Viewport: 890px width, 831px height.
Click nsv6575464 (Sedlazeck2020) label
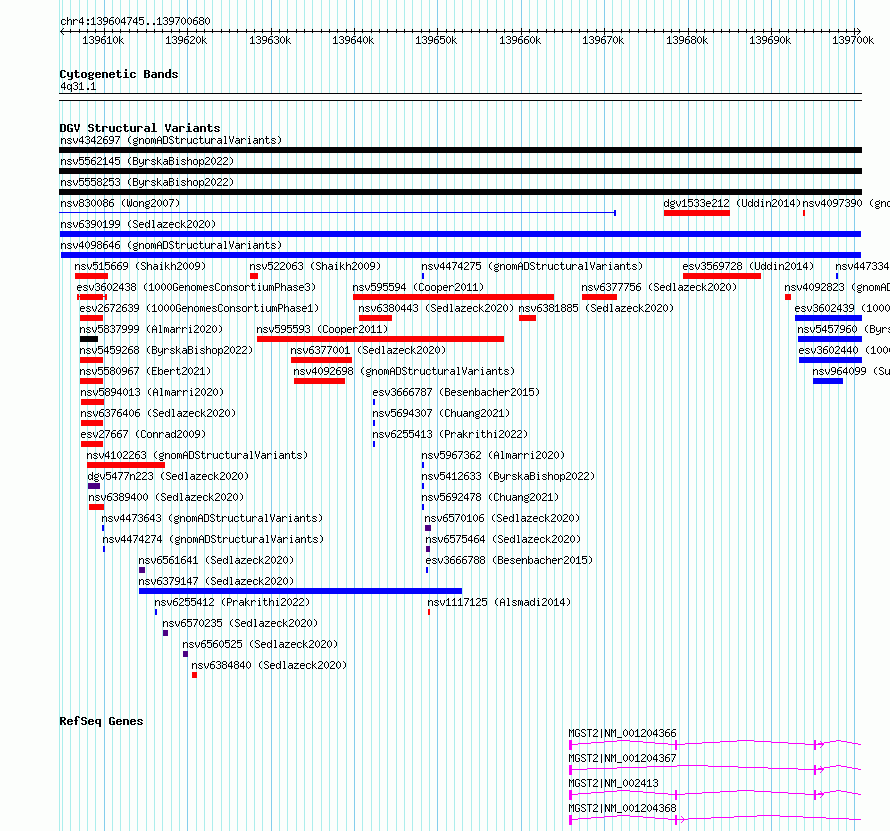[x=503, y=539]
